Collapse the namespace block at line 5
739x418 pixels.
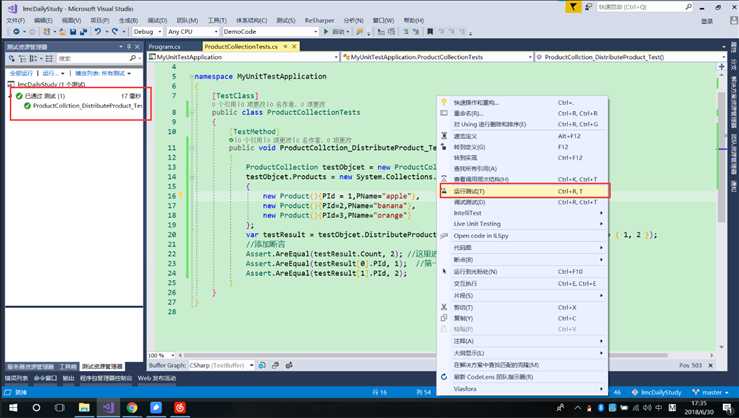[192, 76]
